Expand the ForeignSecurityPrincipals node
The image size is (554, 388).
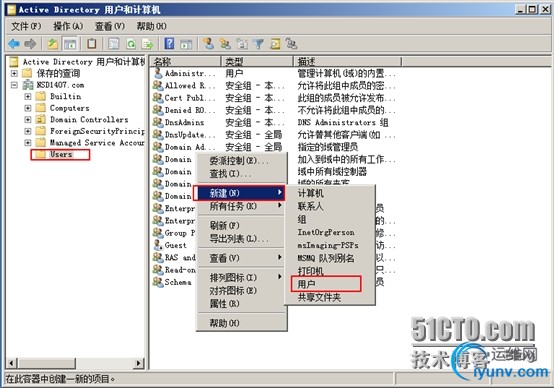click(28, 131)
